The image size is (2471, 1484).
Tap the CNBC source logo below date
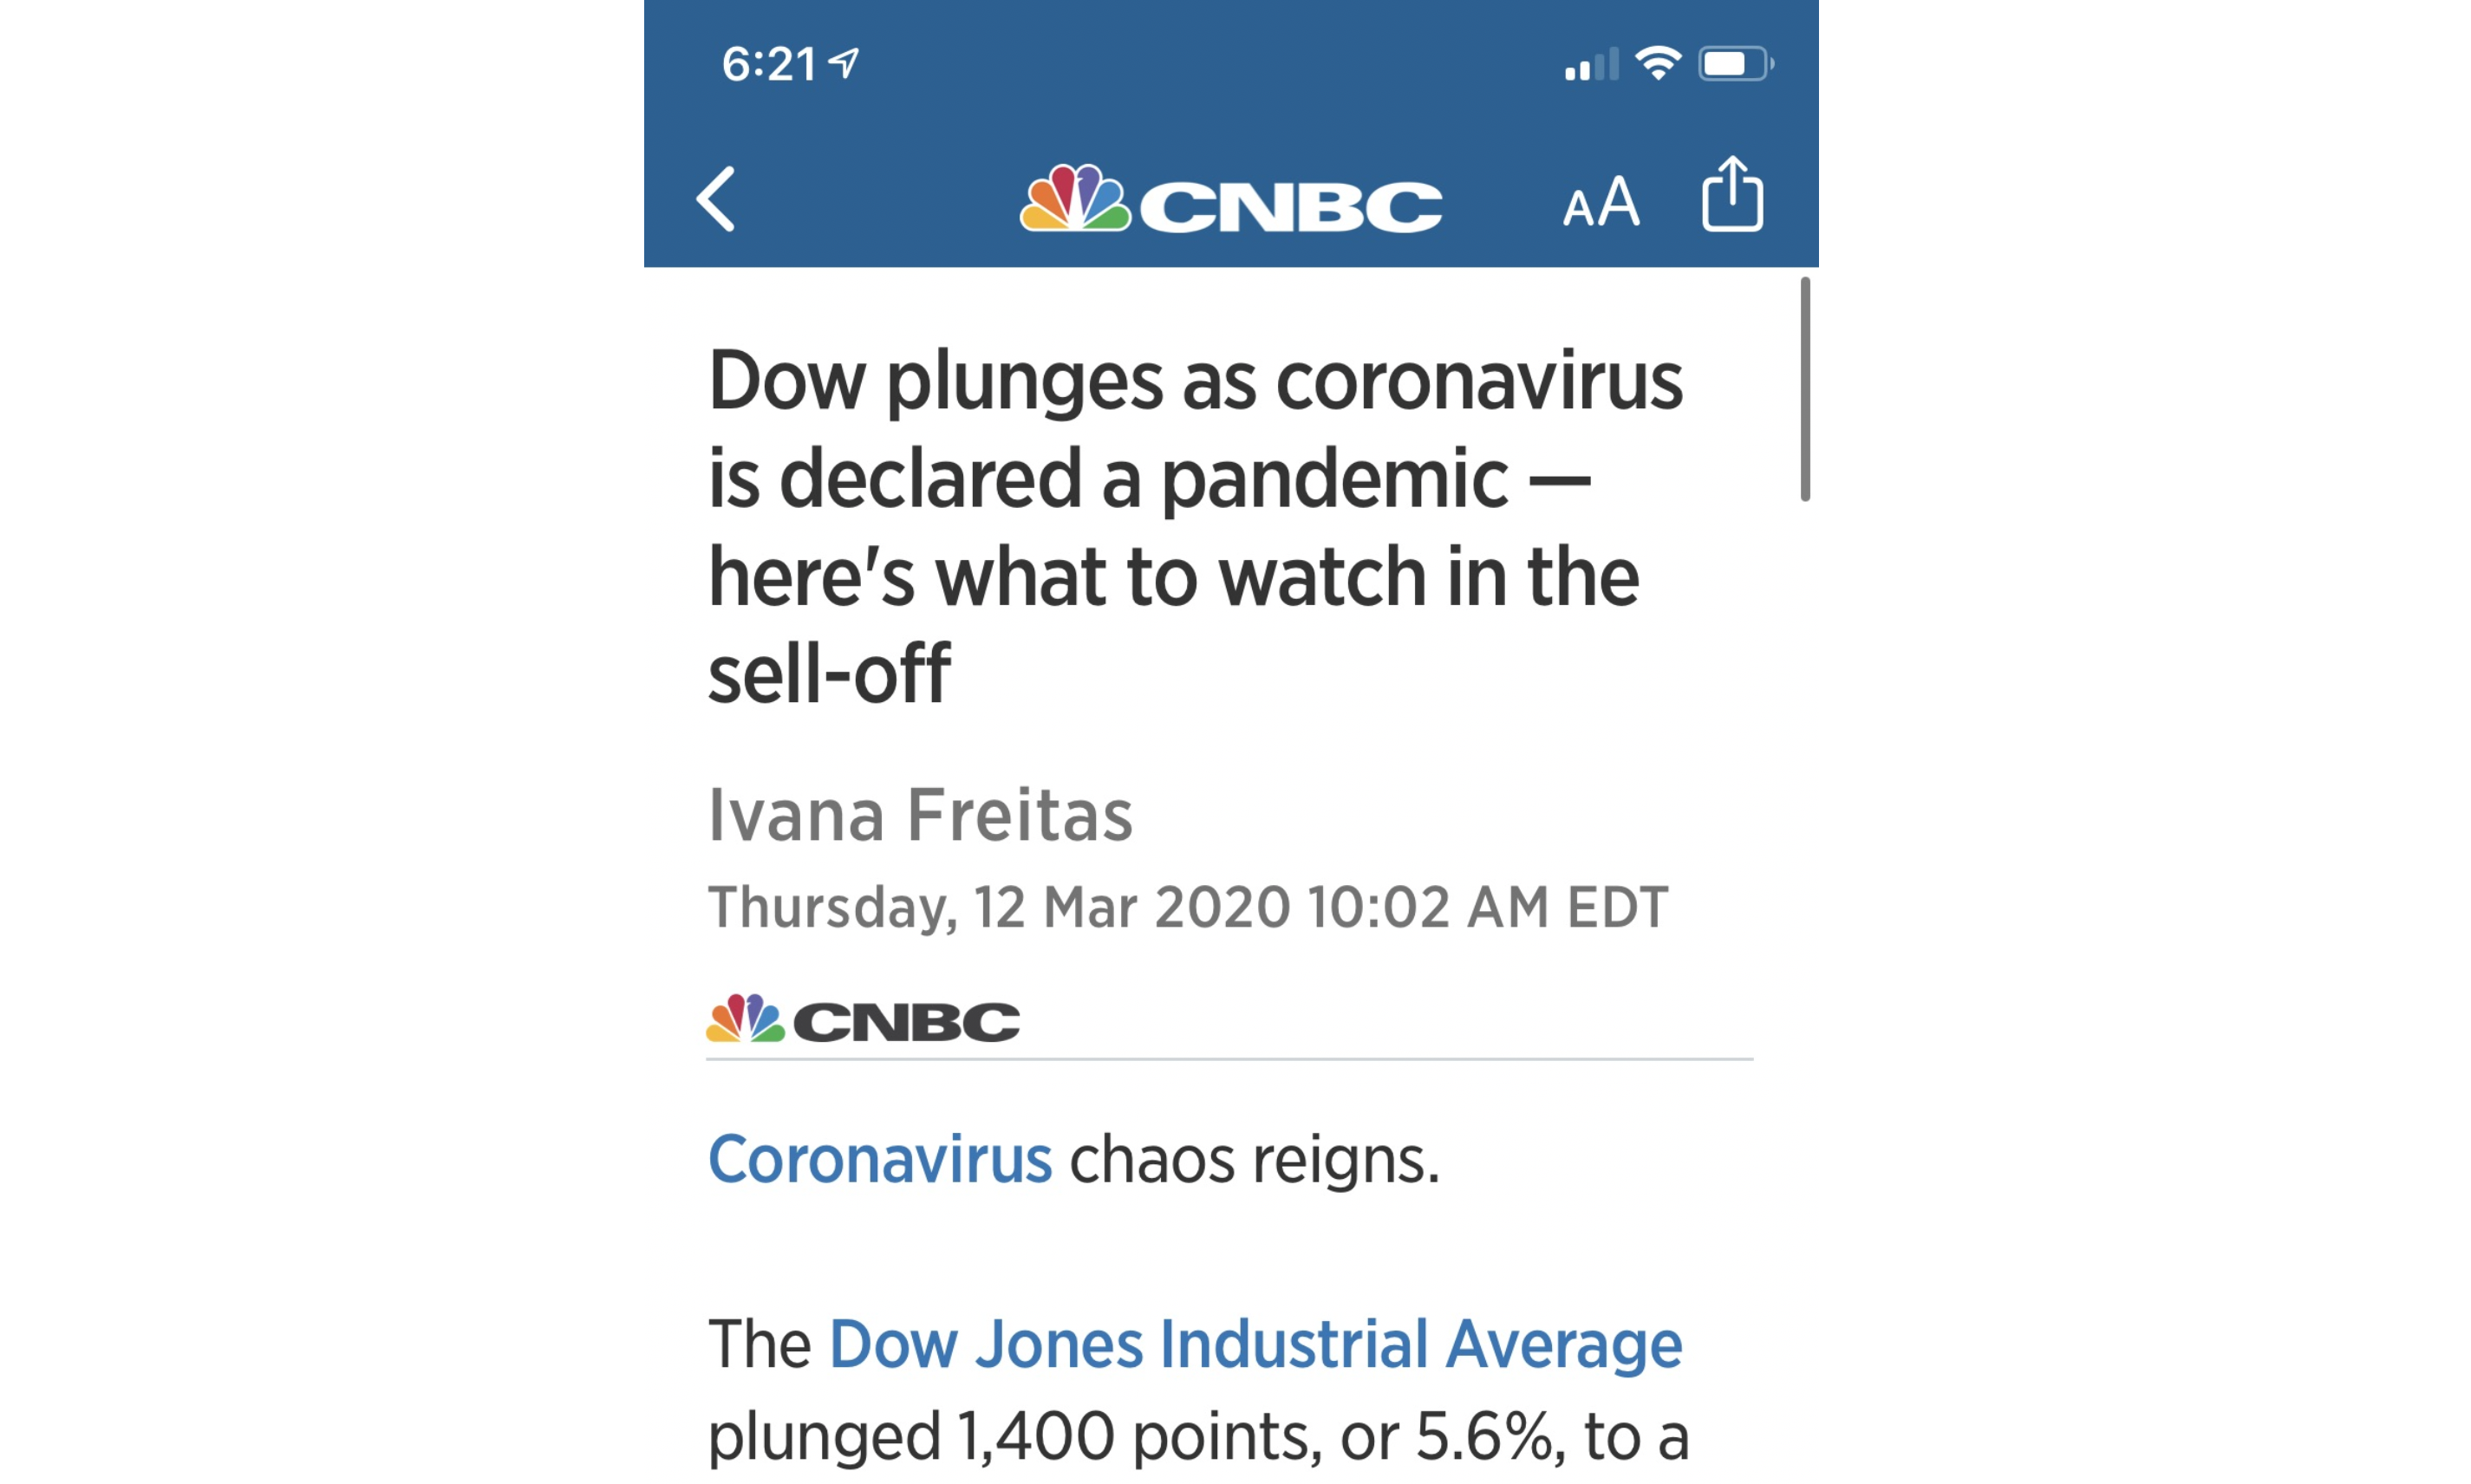[x=862, y=1019]
